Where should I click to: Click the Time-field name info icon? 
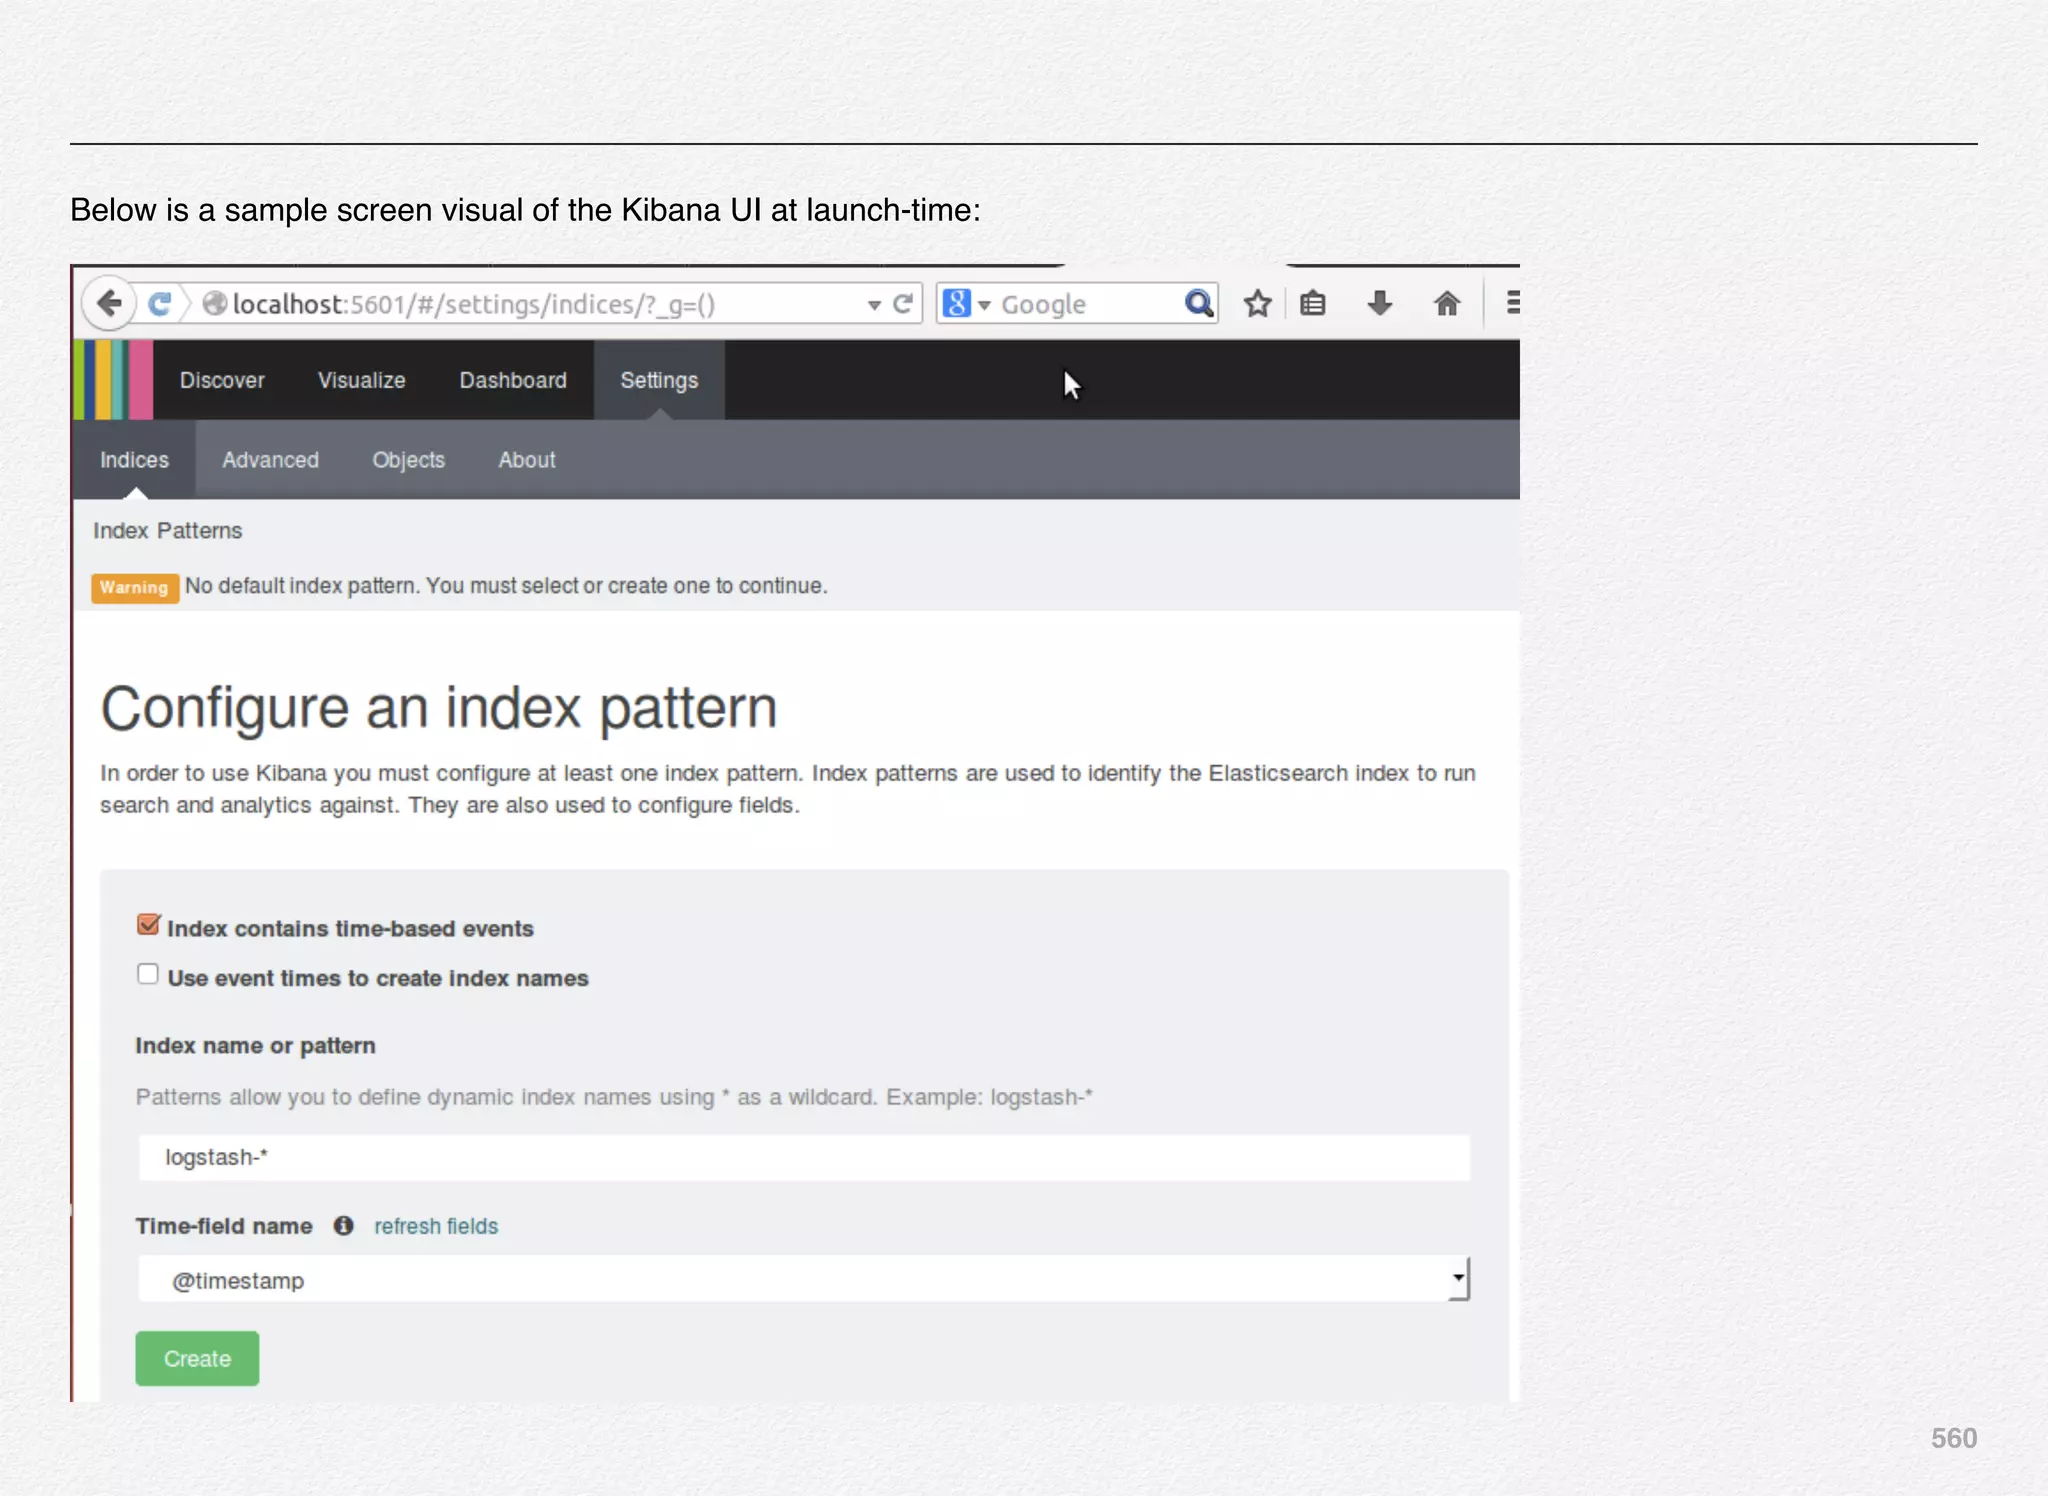point(343,1225)
